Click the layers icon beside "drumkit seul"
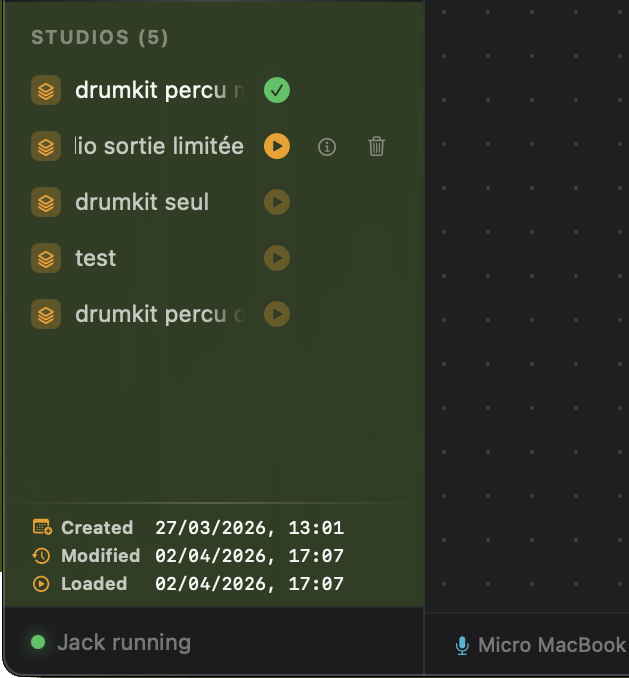Viewport: 629px width, 678px height. [45, 202]
